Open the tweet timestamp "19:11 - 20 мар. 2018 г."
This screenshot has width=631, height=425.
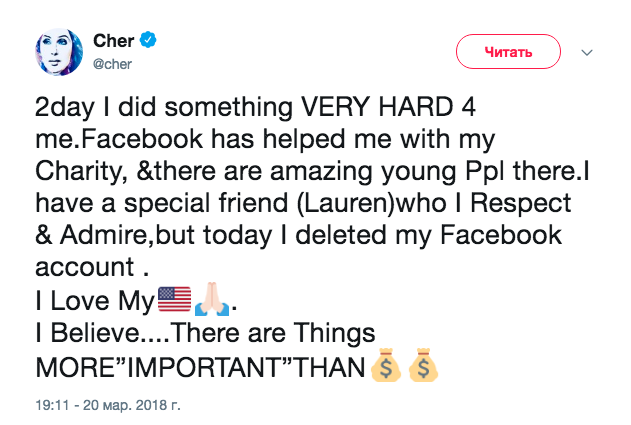click(x=98, y=407)
